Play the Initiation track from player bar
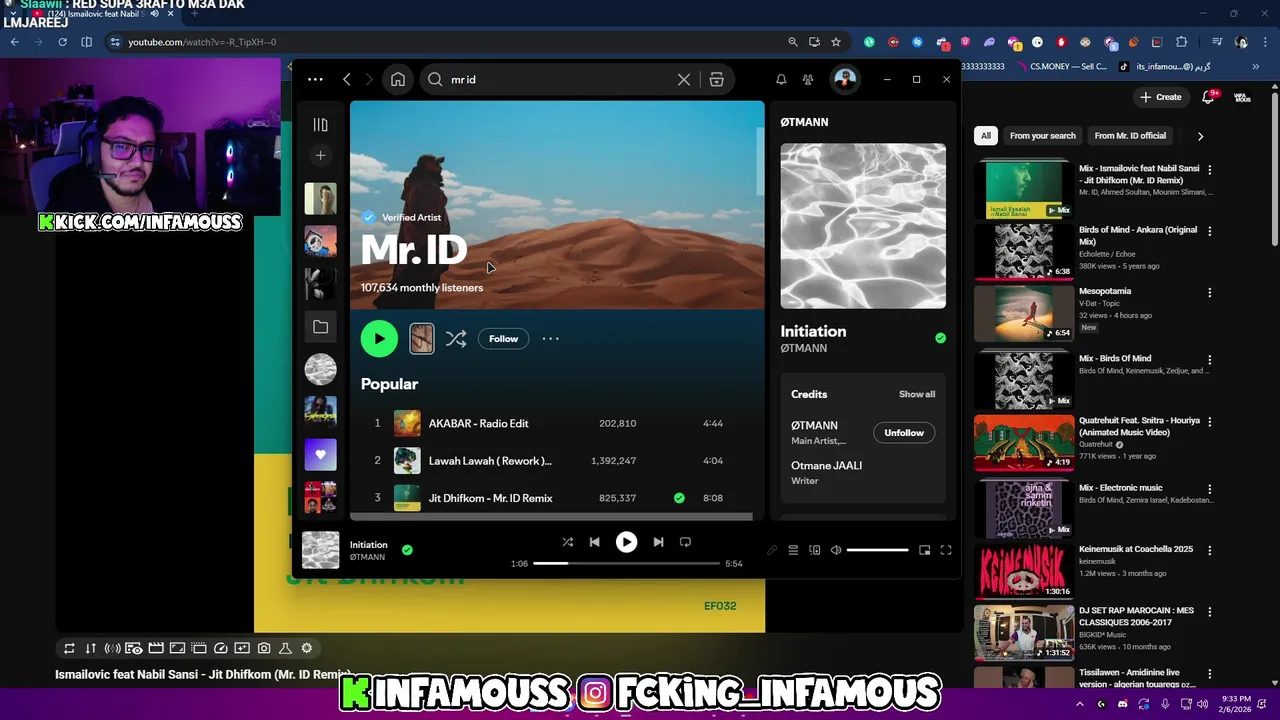The width and height of the screenshot is (1280, 720). point(626,542)
